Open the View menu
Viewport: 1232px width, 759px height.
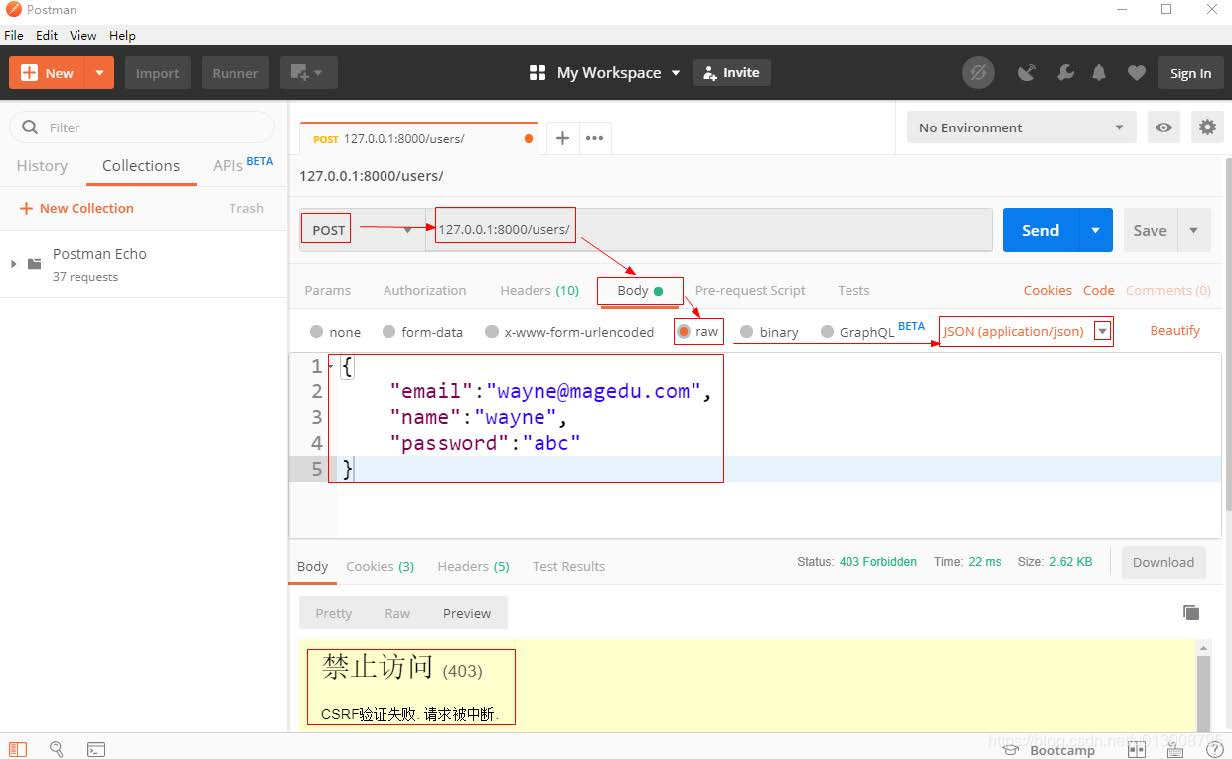(x=83, y=35)
